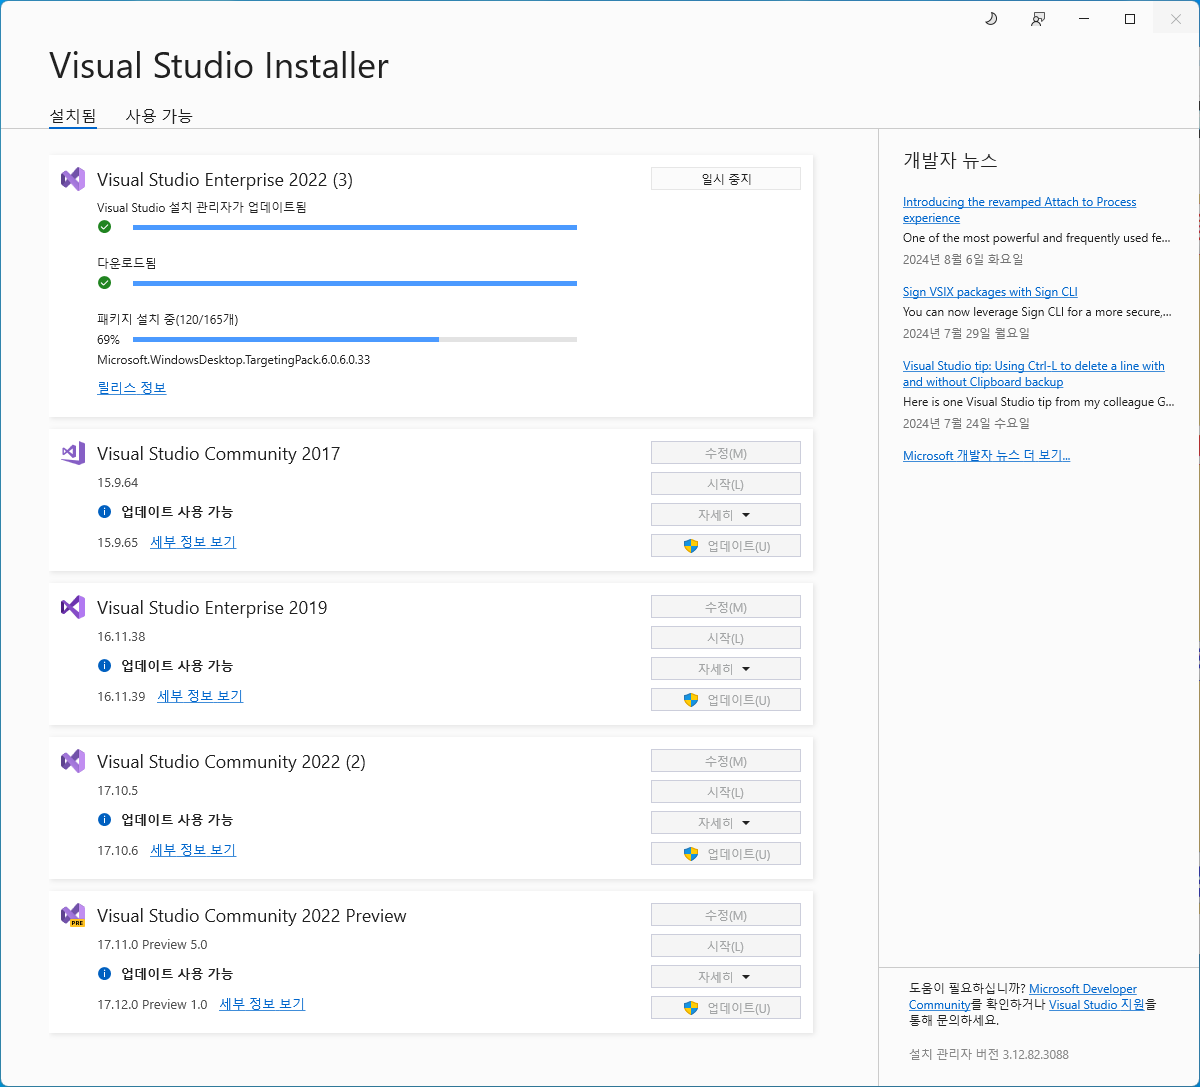Open Sign VSIX packages with Sign CLI article
This screenshot has width=1200, height=1087.
click(989, 292)
